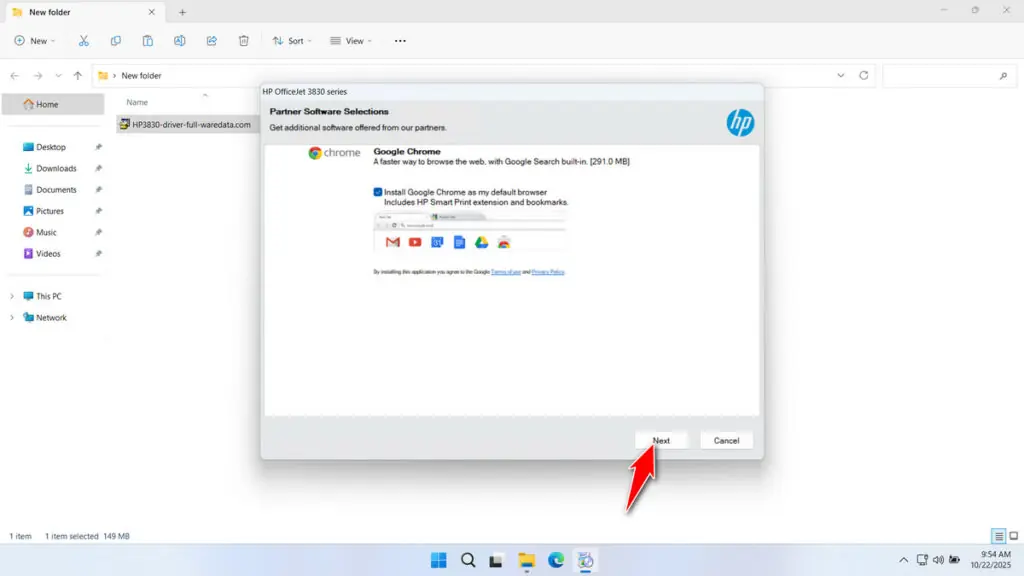
Task: Click the Paste icon in toolbar
Action: [148, 41]
